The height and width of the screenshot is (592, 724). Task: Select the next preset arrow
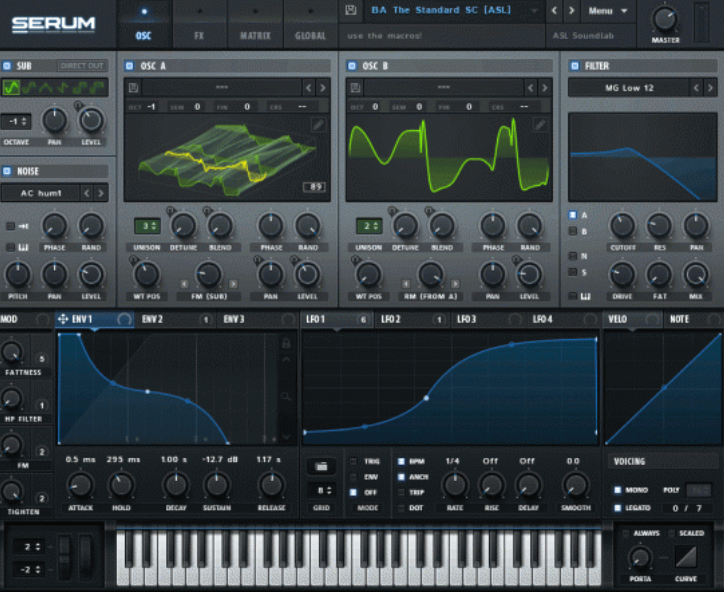(573, 11)
